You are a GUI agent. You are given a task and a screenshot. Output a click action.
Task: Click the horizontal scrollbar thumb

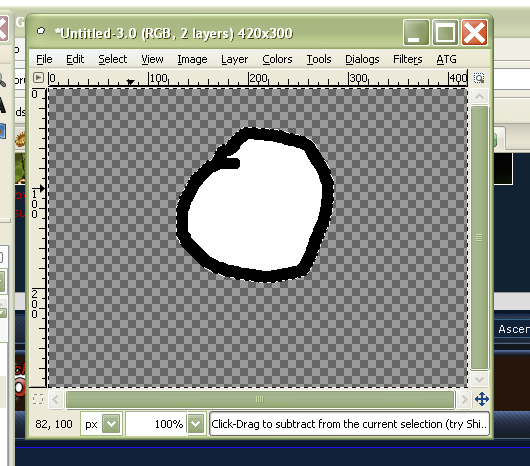(x=260, y=399)
